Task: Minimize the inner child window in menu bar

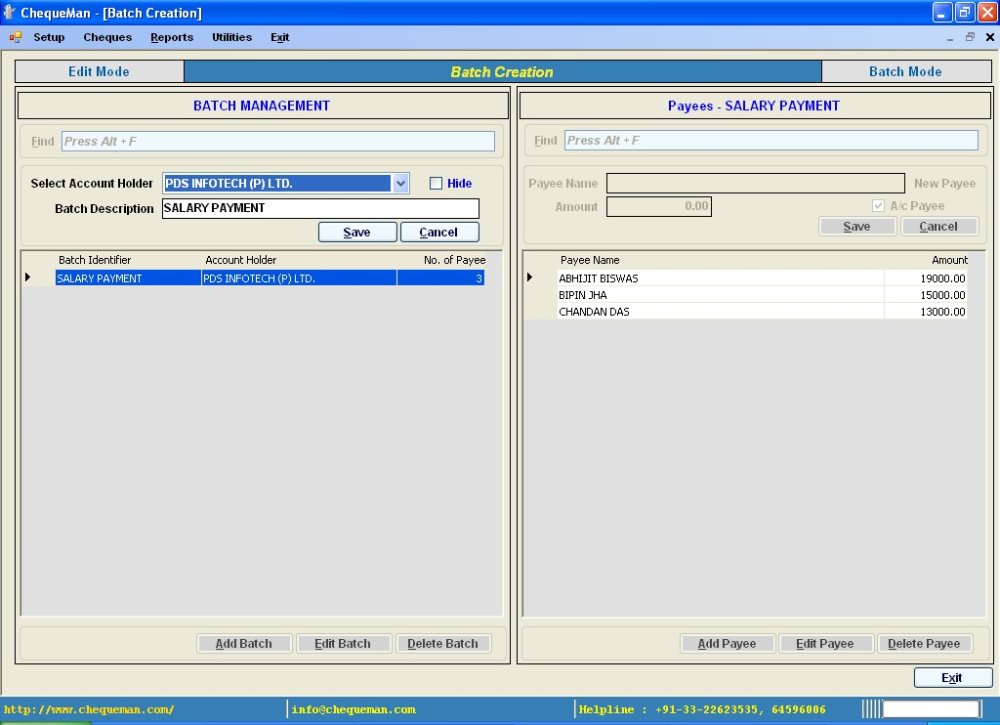Action: coord(950,38)
